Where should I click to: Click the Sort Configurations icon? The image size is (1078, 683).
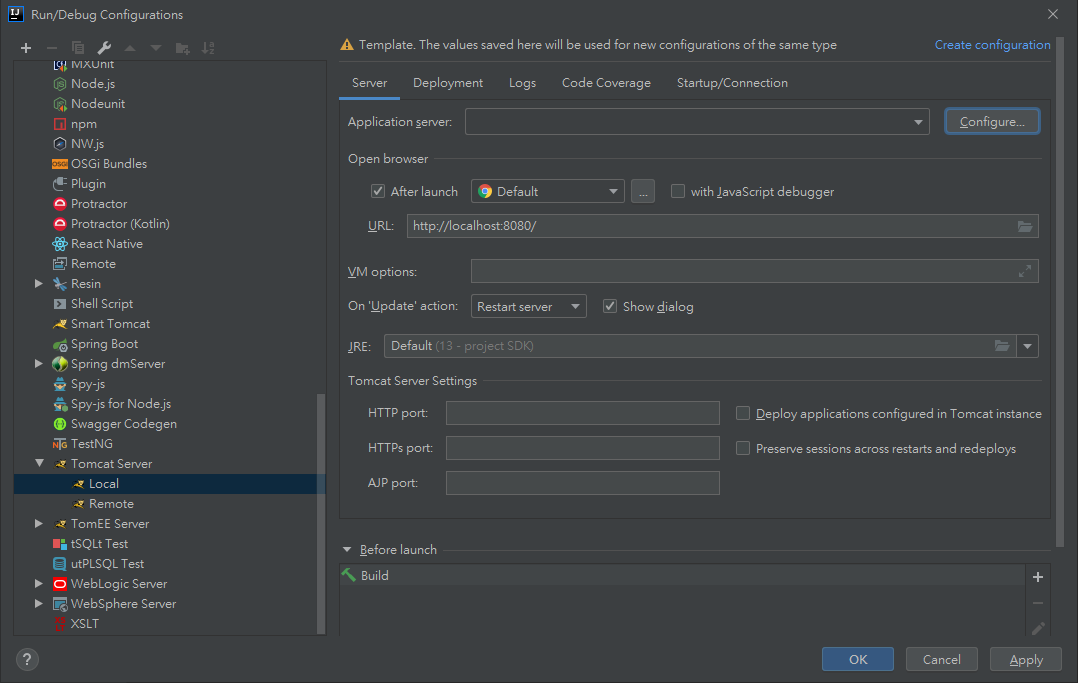(208, 48)
